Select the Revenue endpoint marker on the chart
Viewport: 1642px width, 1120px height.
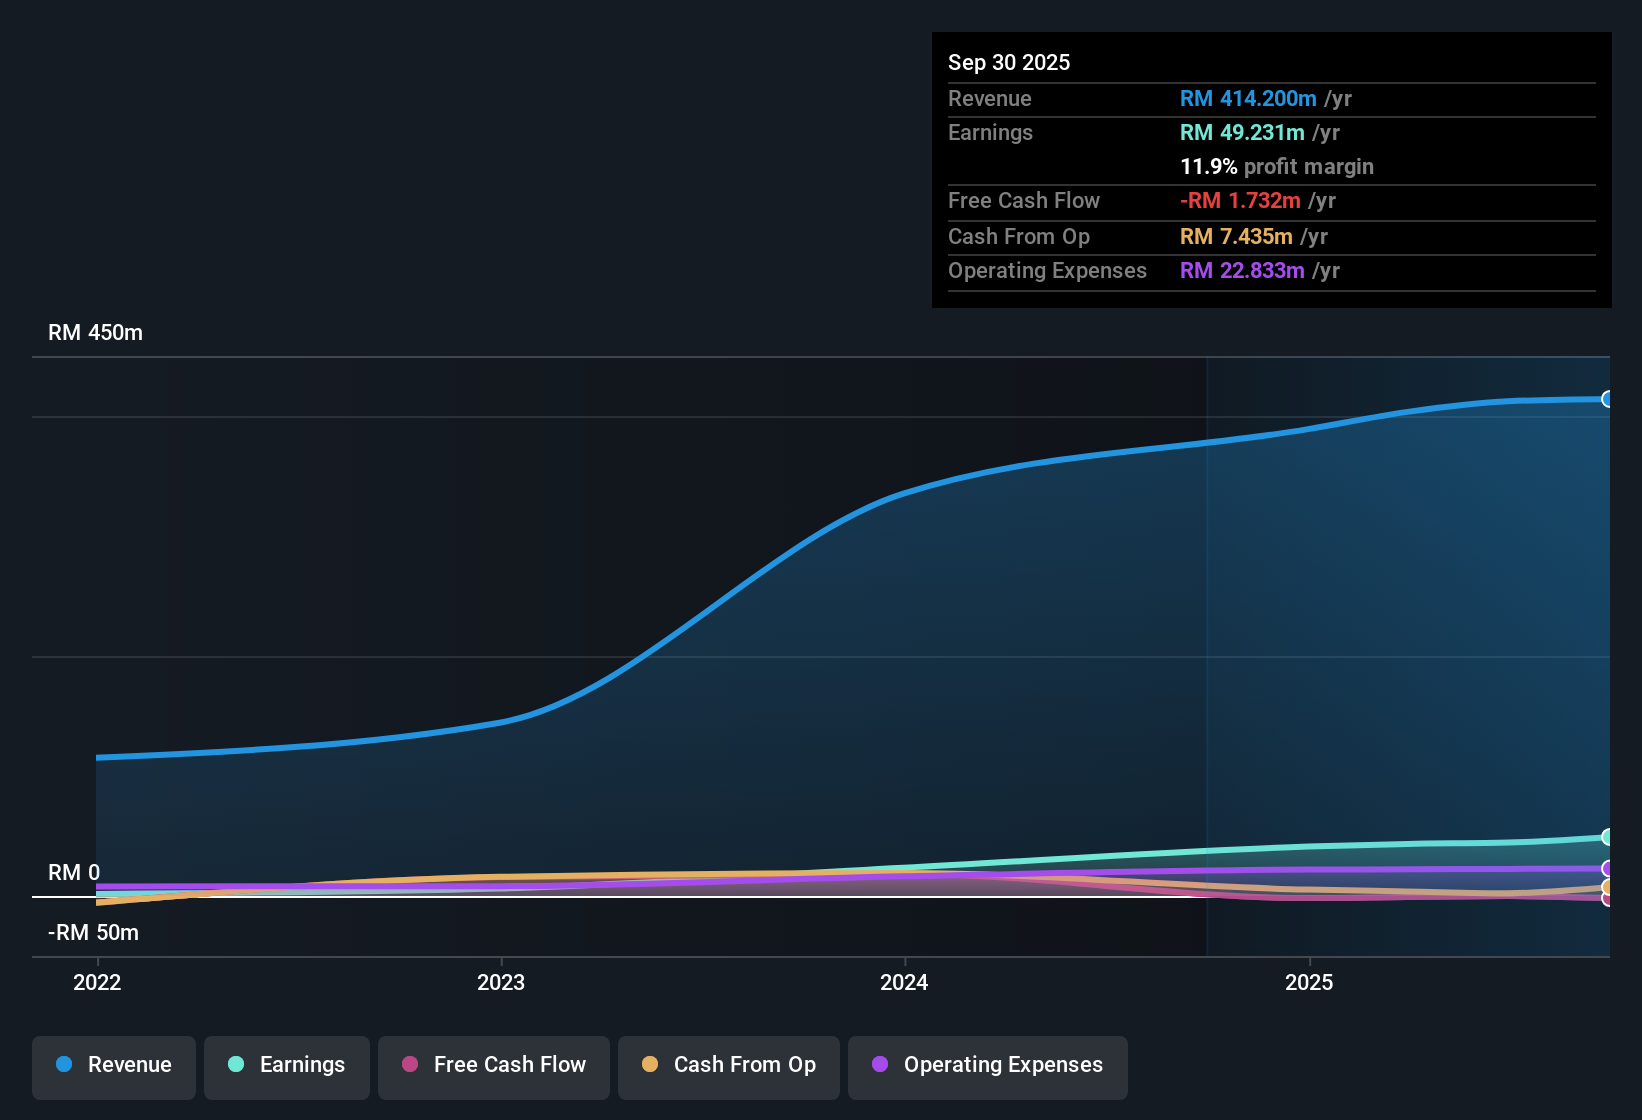coord(1608,399)
